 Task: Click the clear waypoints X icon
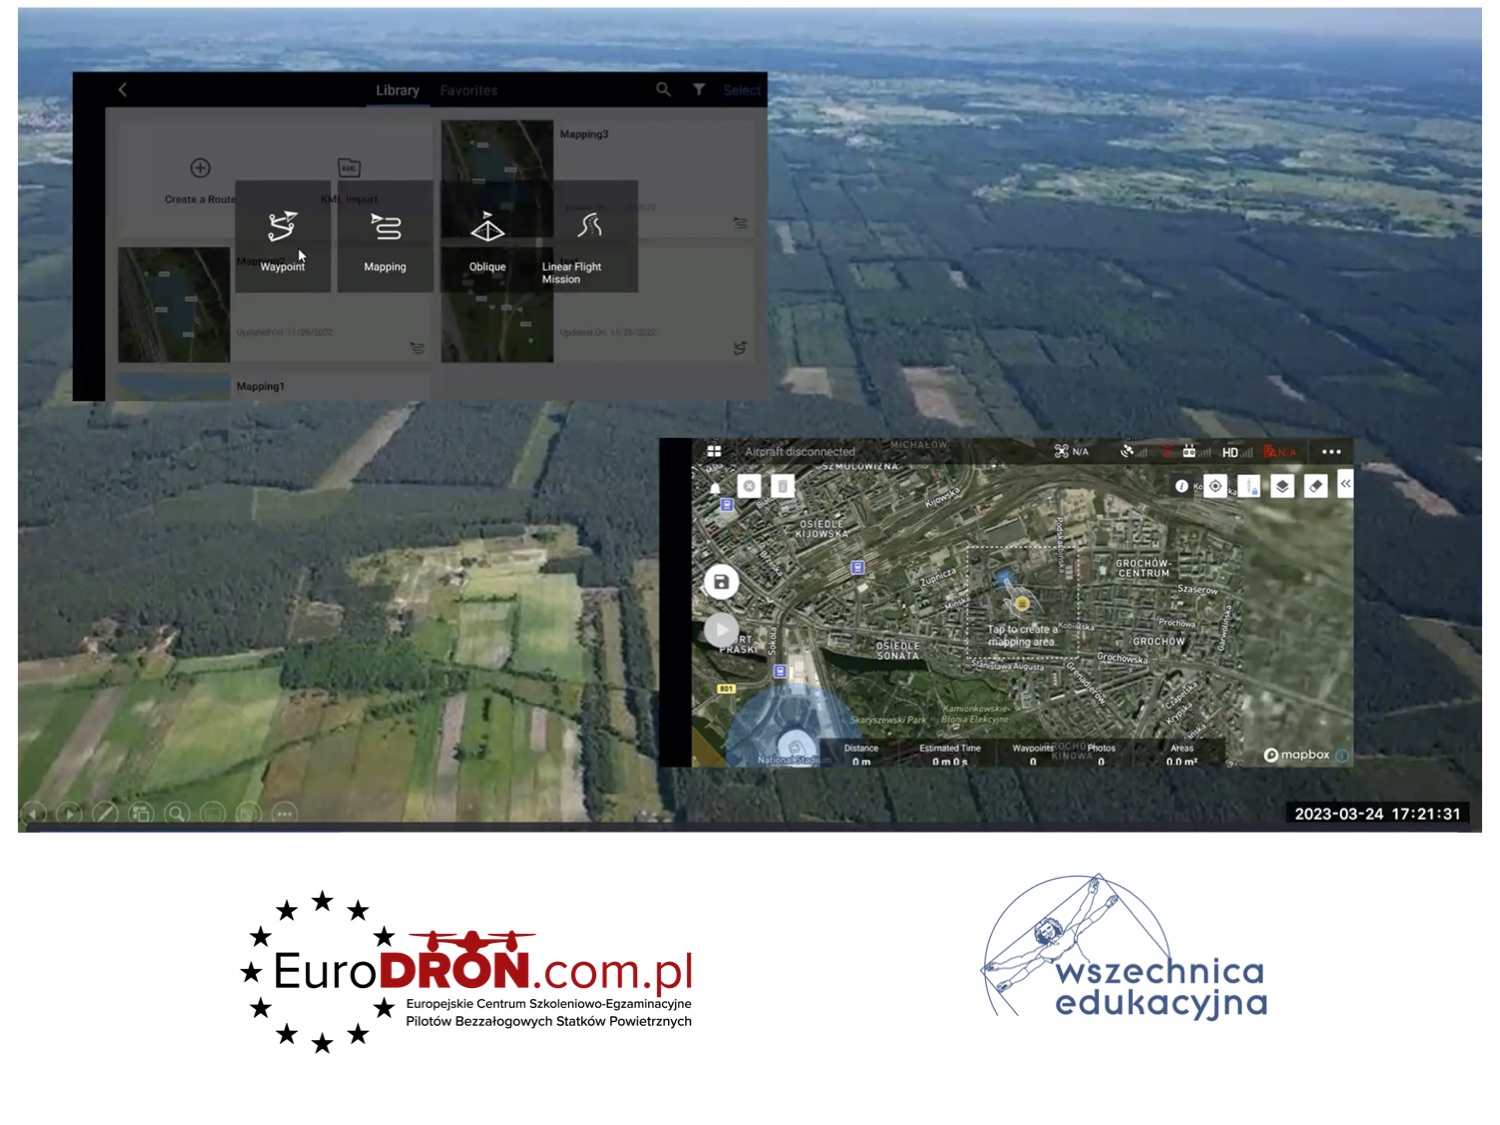[x=749, y=486]
